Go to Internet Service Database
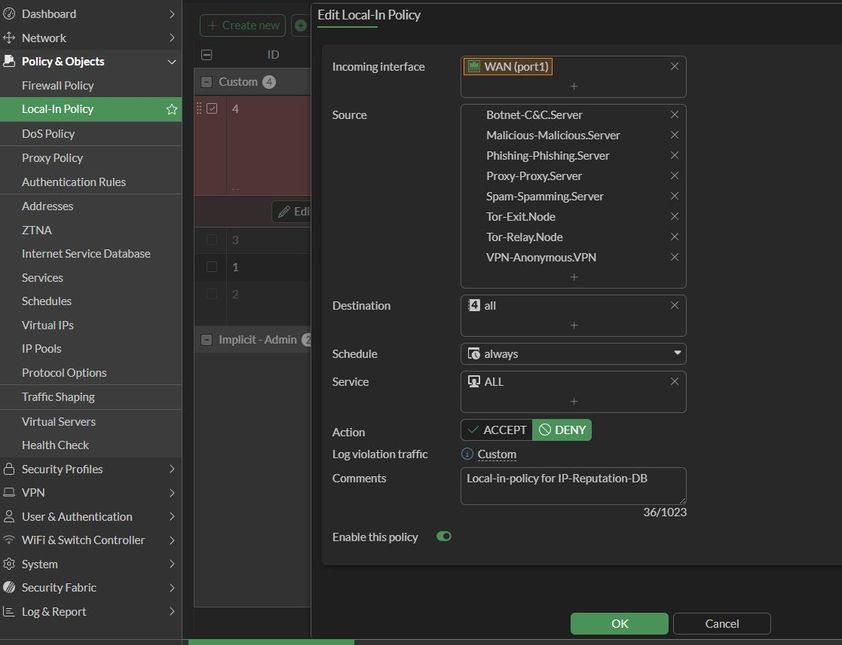This screenshot has width=842, height=645. point(86,254)
